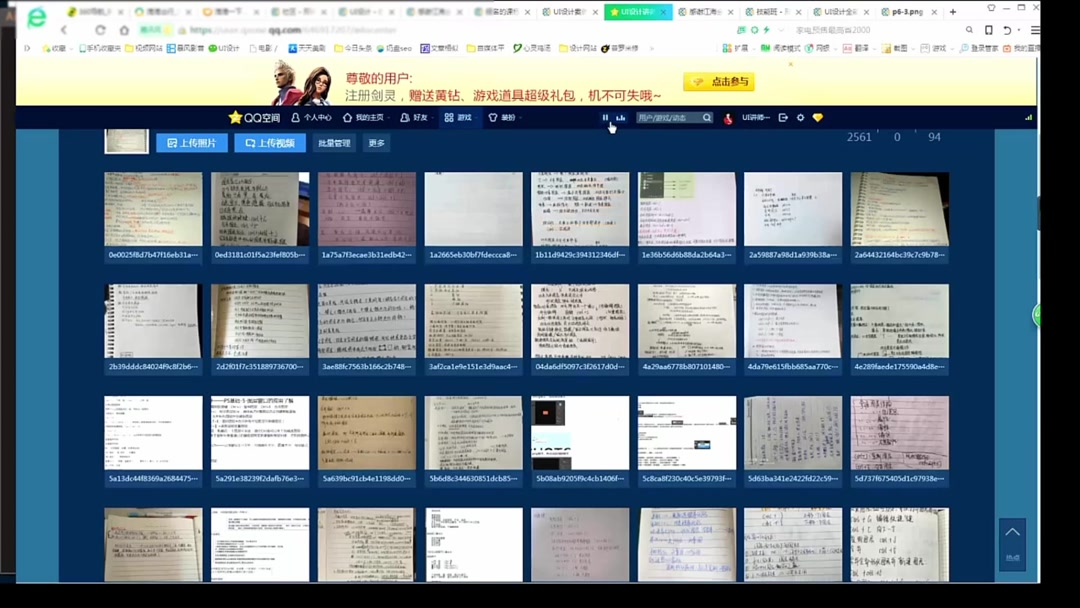
Task: Click the search magnifier in the navbar
Action: pos(706,117)
